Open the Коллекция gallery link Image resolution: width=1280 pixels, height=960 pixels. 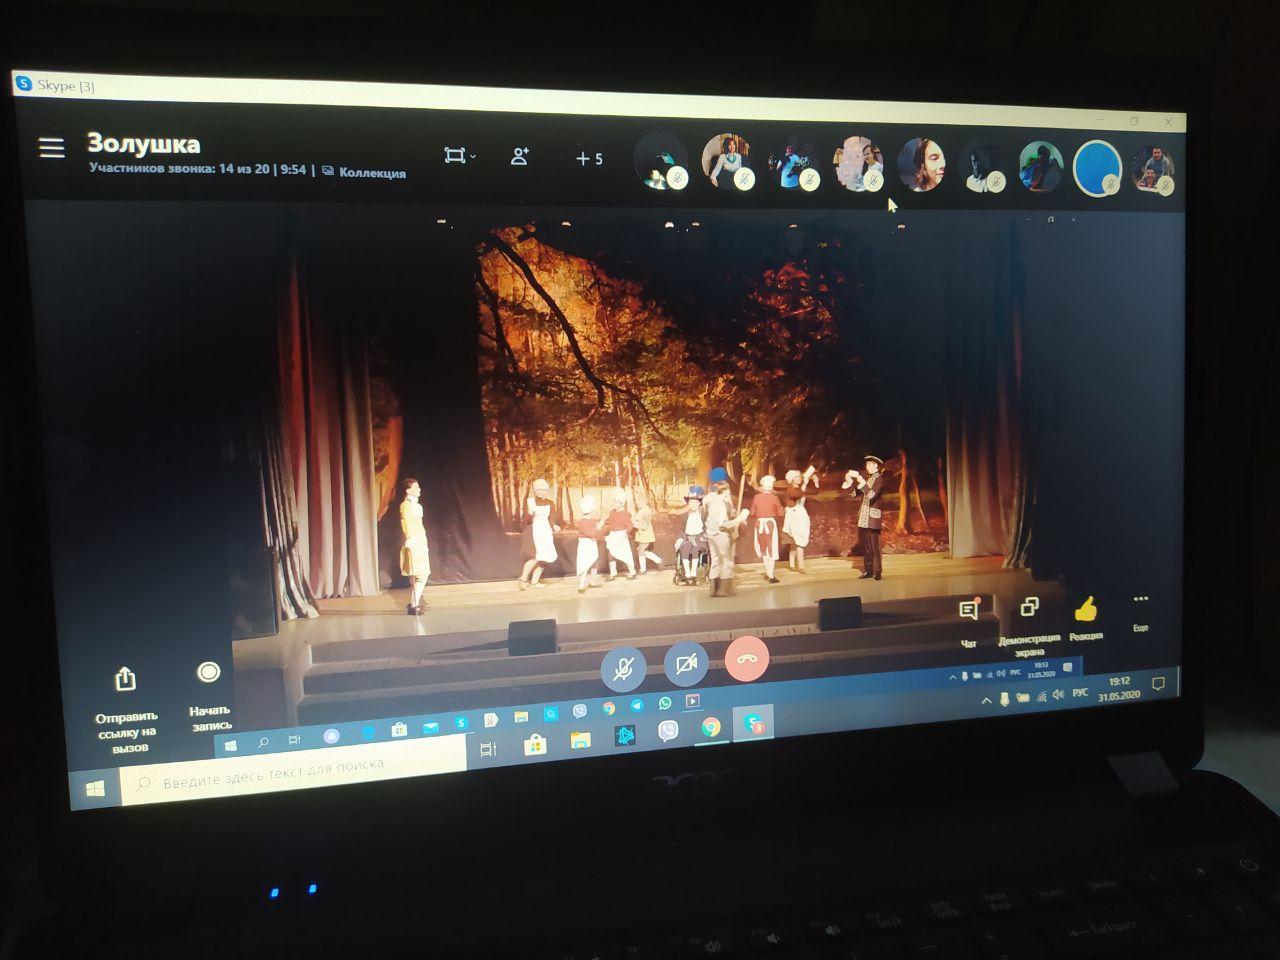pos(365,172)
